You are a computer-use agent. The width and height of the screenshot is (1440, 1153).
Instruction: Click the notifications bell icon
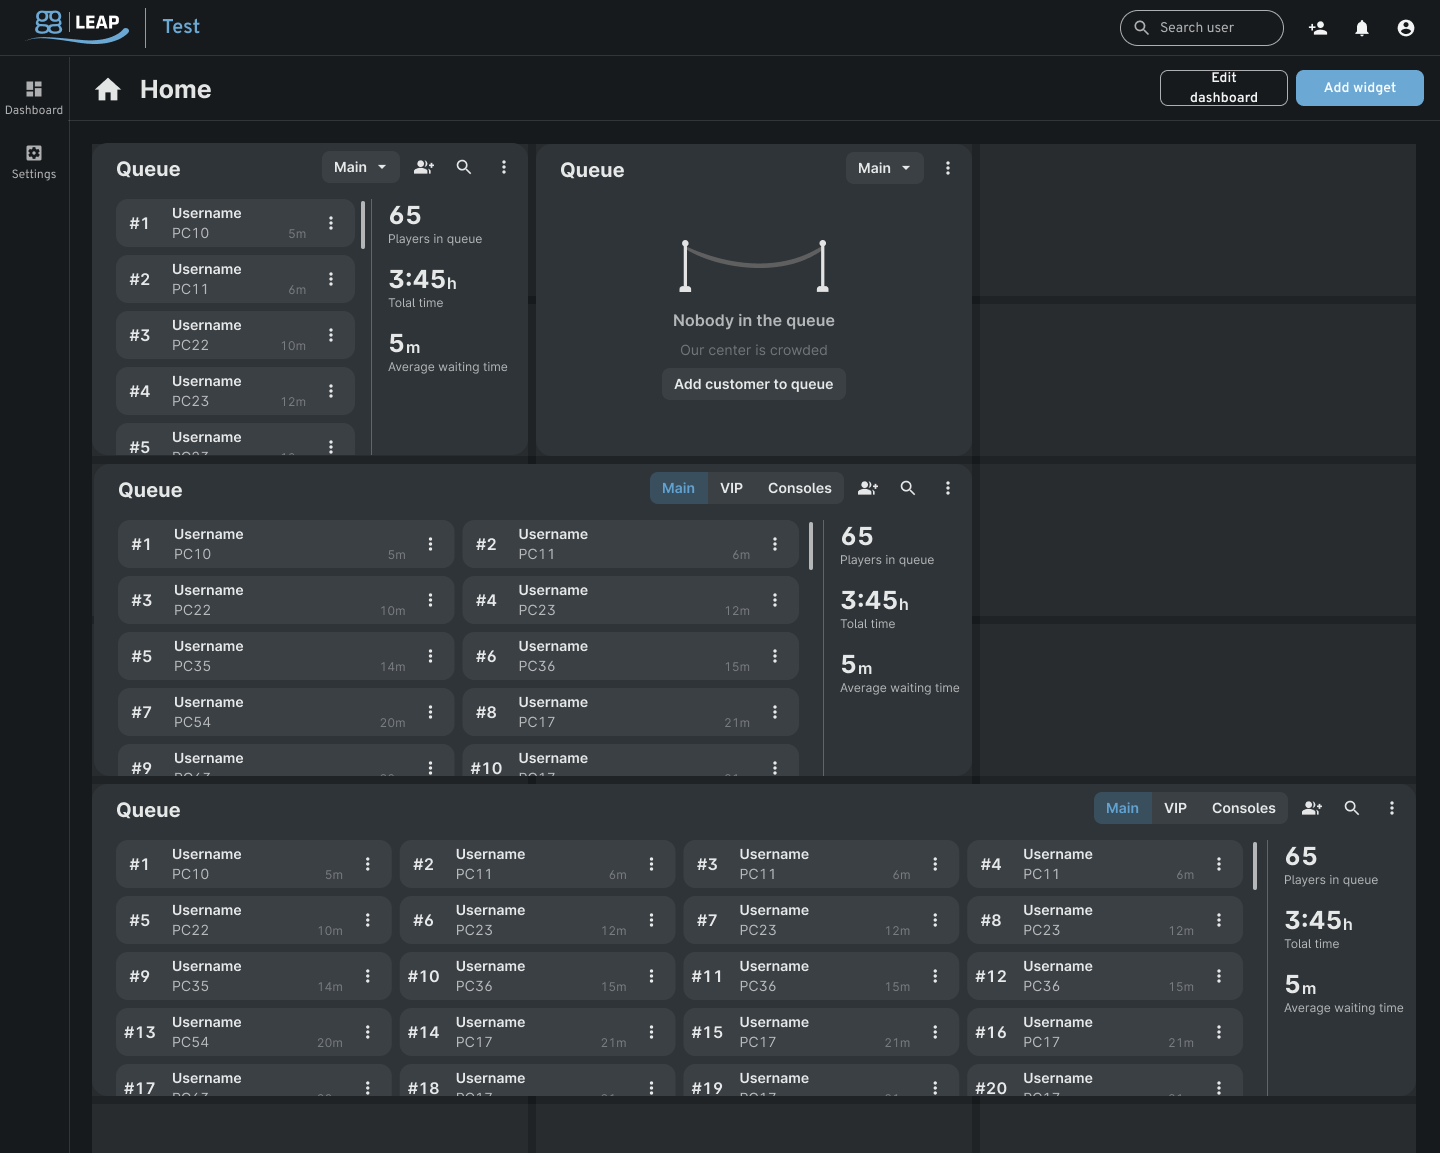[1361, 28]
